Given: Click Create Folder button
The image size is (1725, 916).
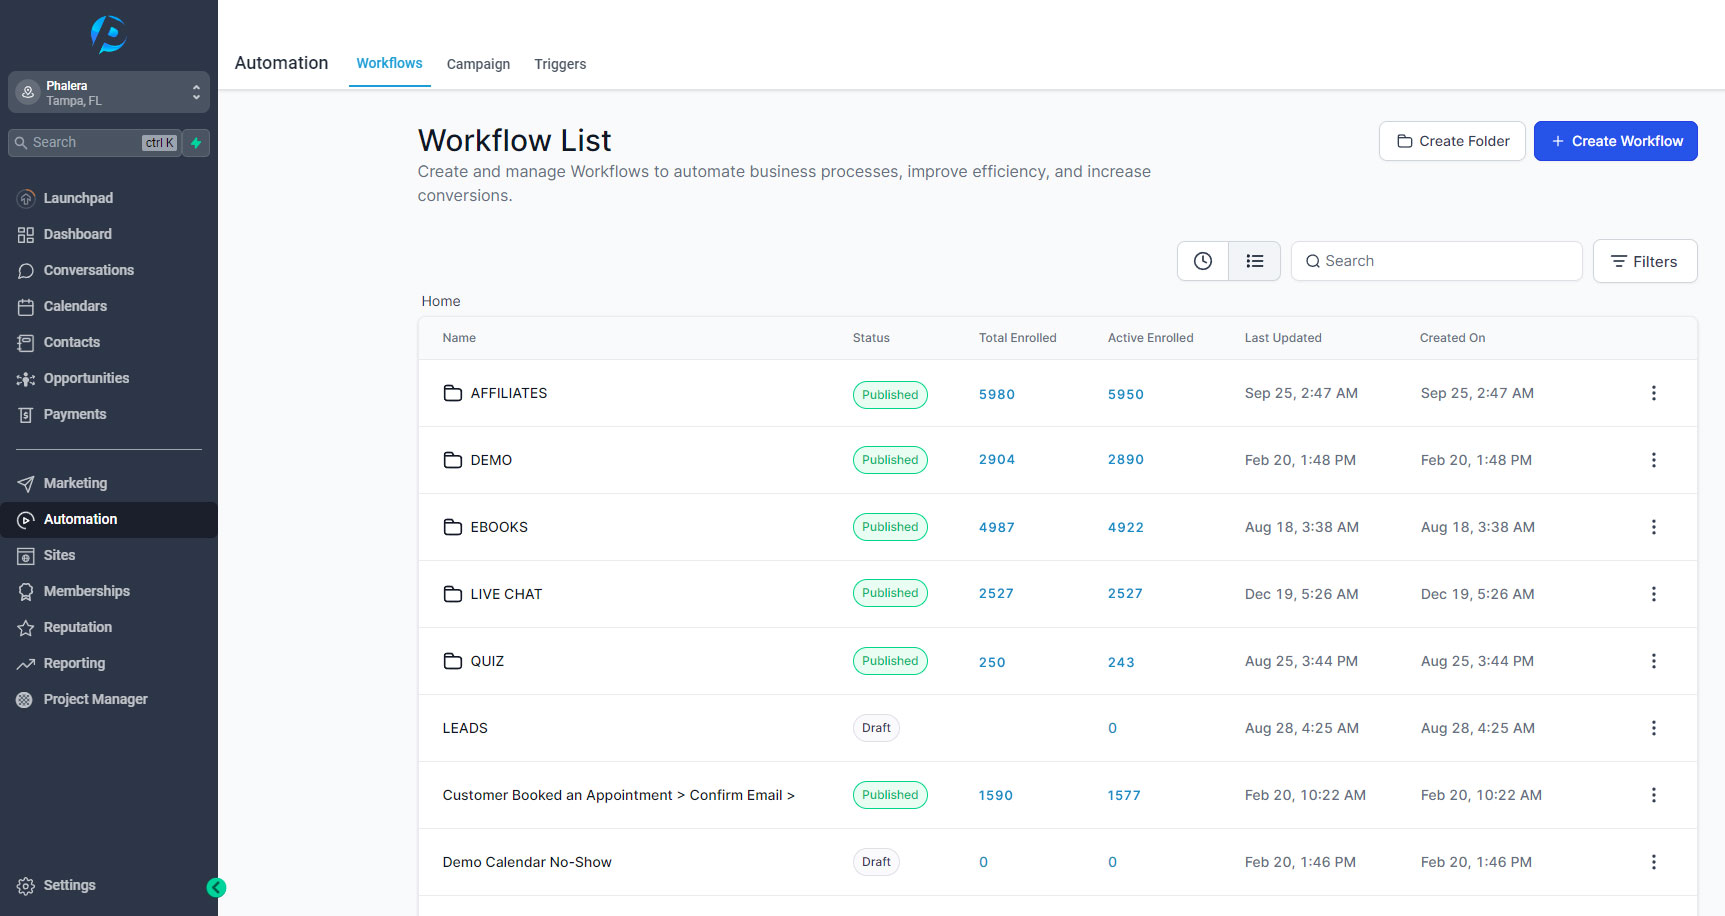Looking at the screenshot, I should tap(1452, 141).
